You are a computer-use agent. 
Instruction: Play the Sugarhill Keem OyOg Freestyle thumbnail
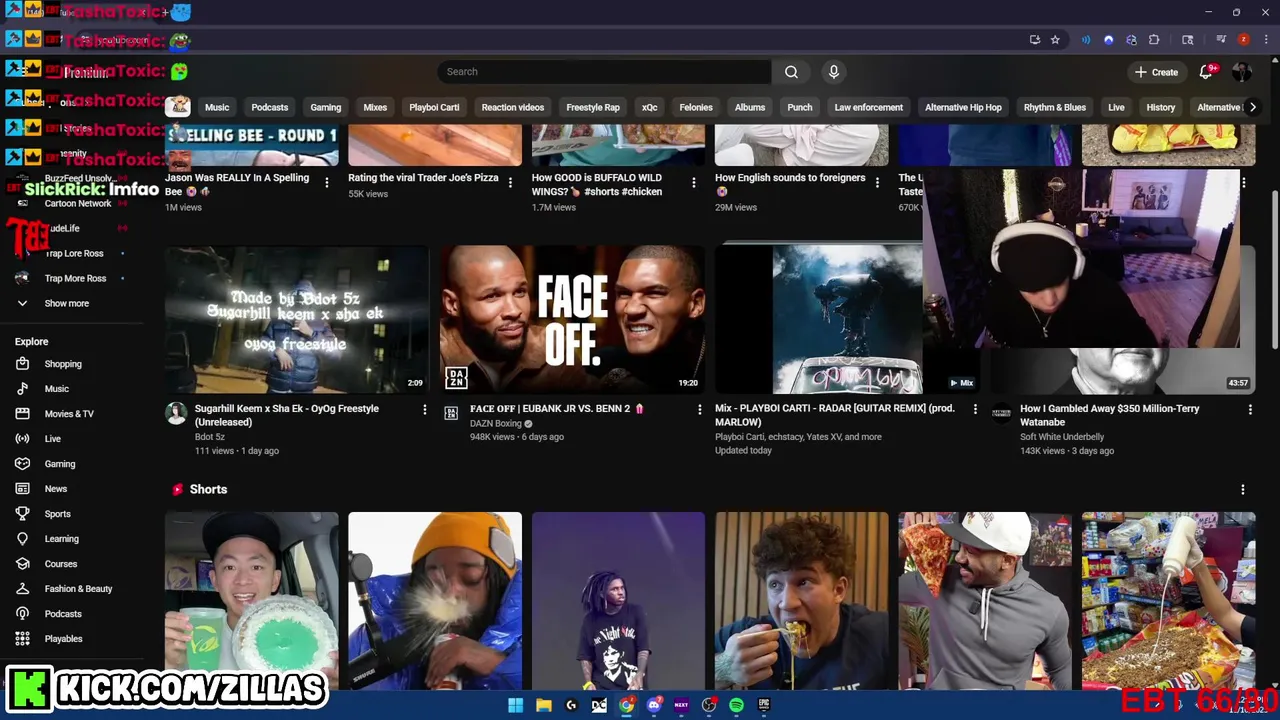(x=297, y=320)
